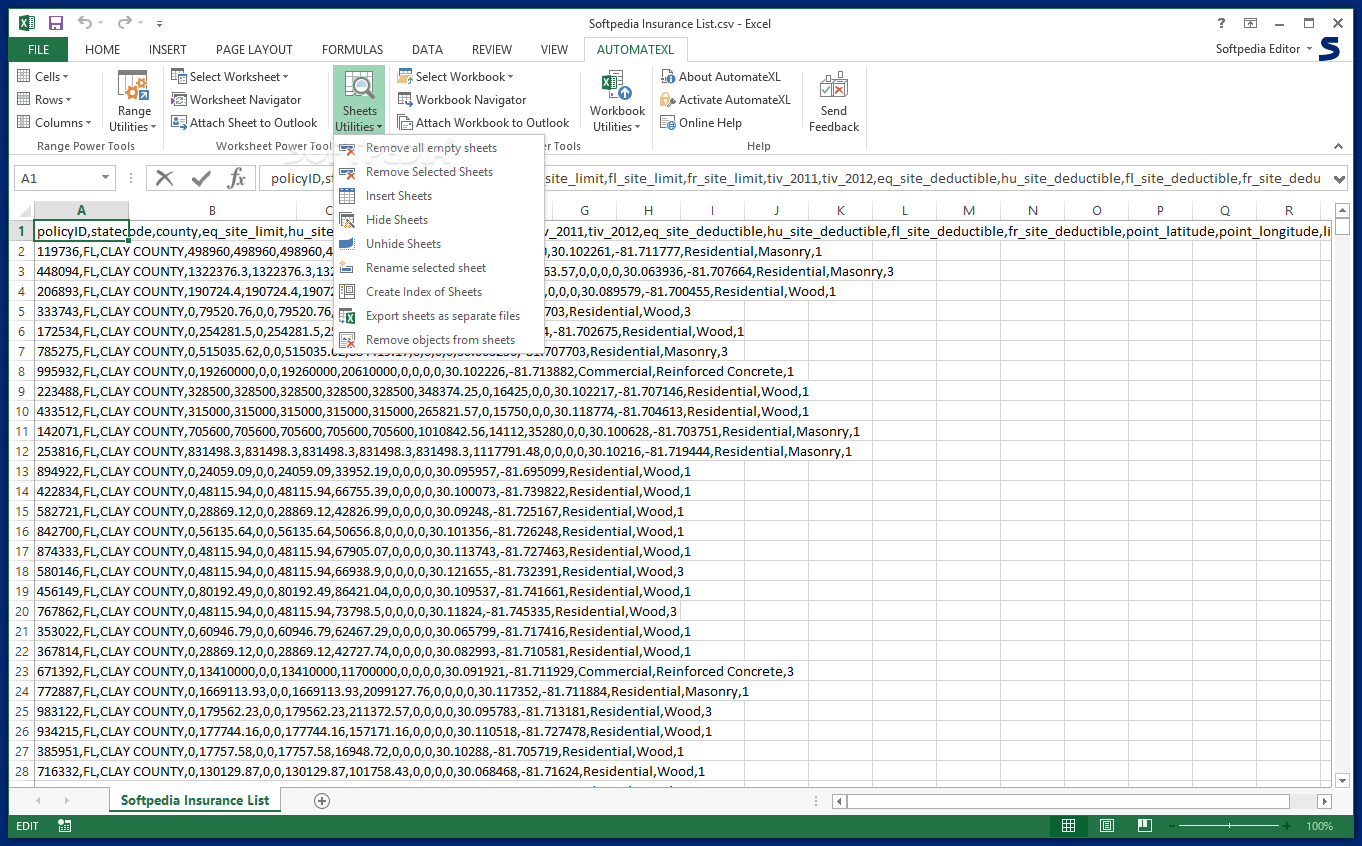Switch to Normal view in status bar
The image size is (1362, 846).
tap(1069, 826)
